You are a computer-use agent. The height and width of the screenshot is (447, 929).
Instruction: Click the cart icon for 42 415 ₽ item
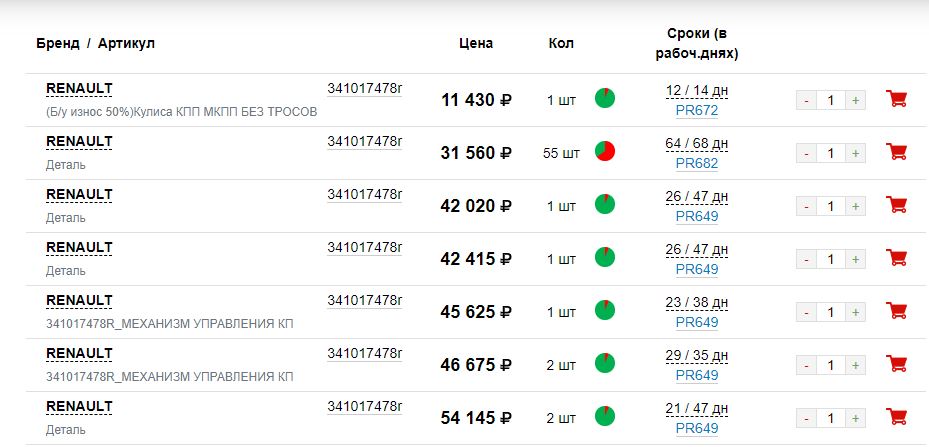pos(897,258)
